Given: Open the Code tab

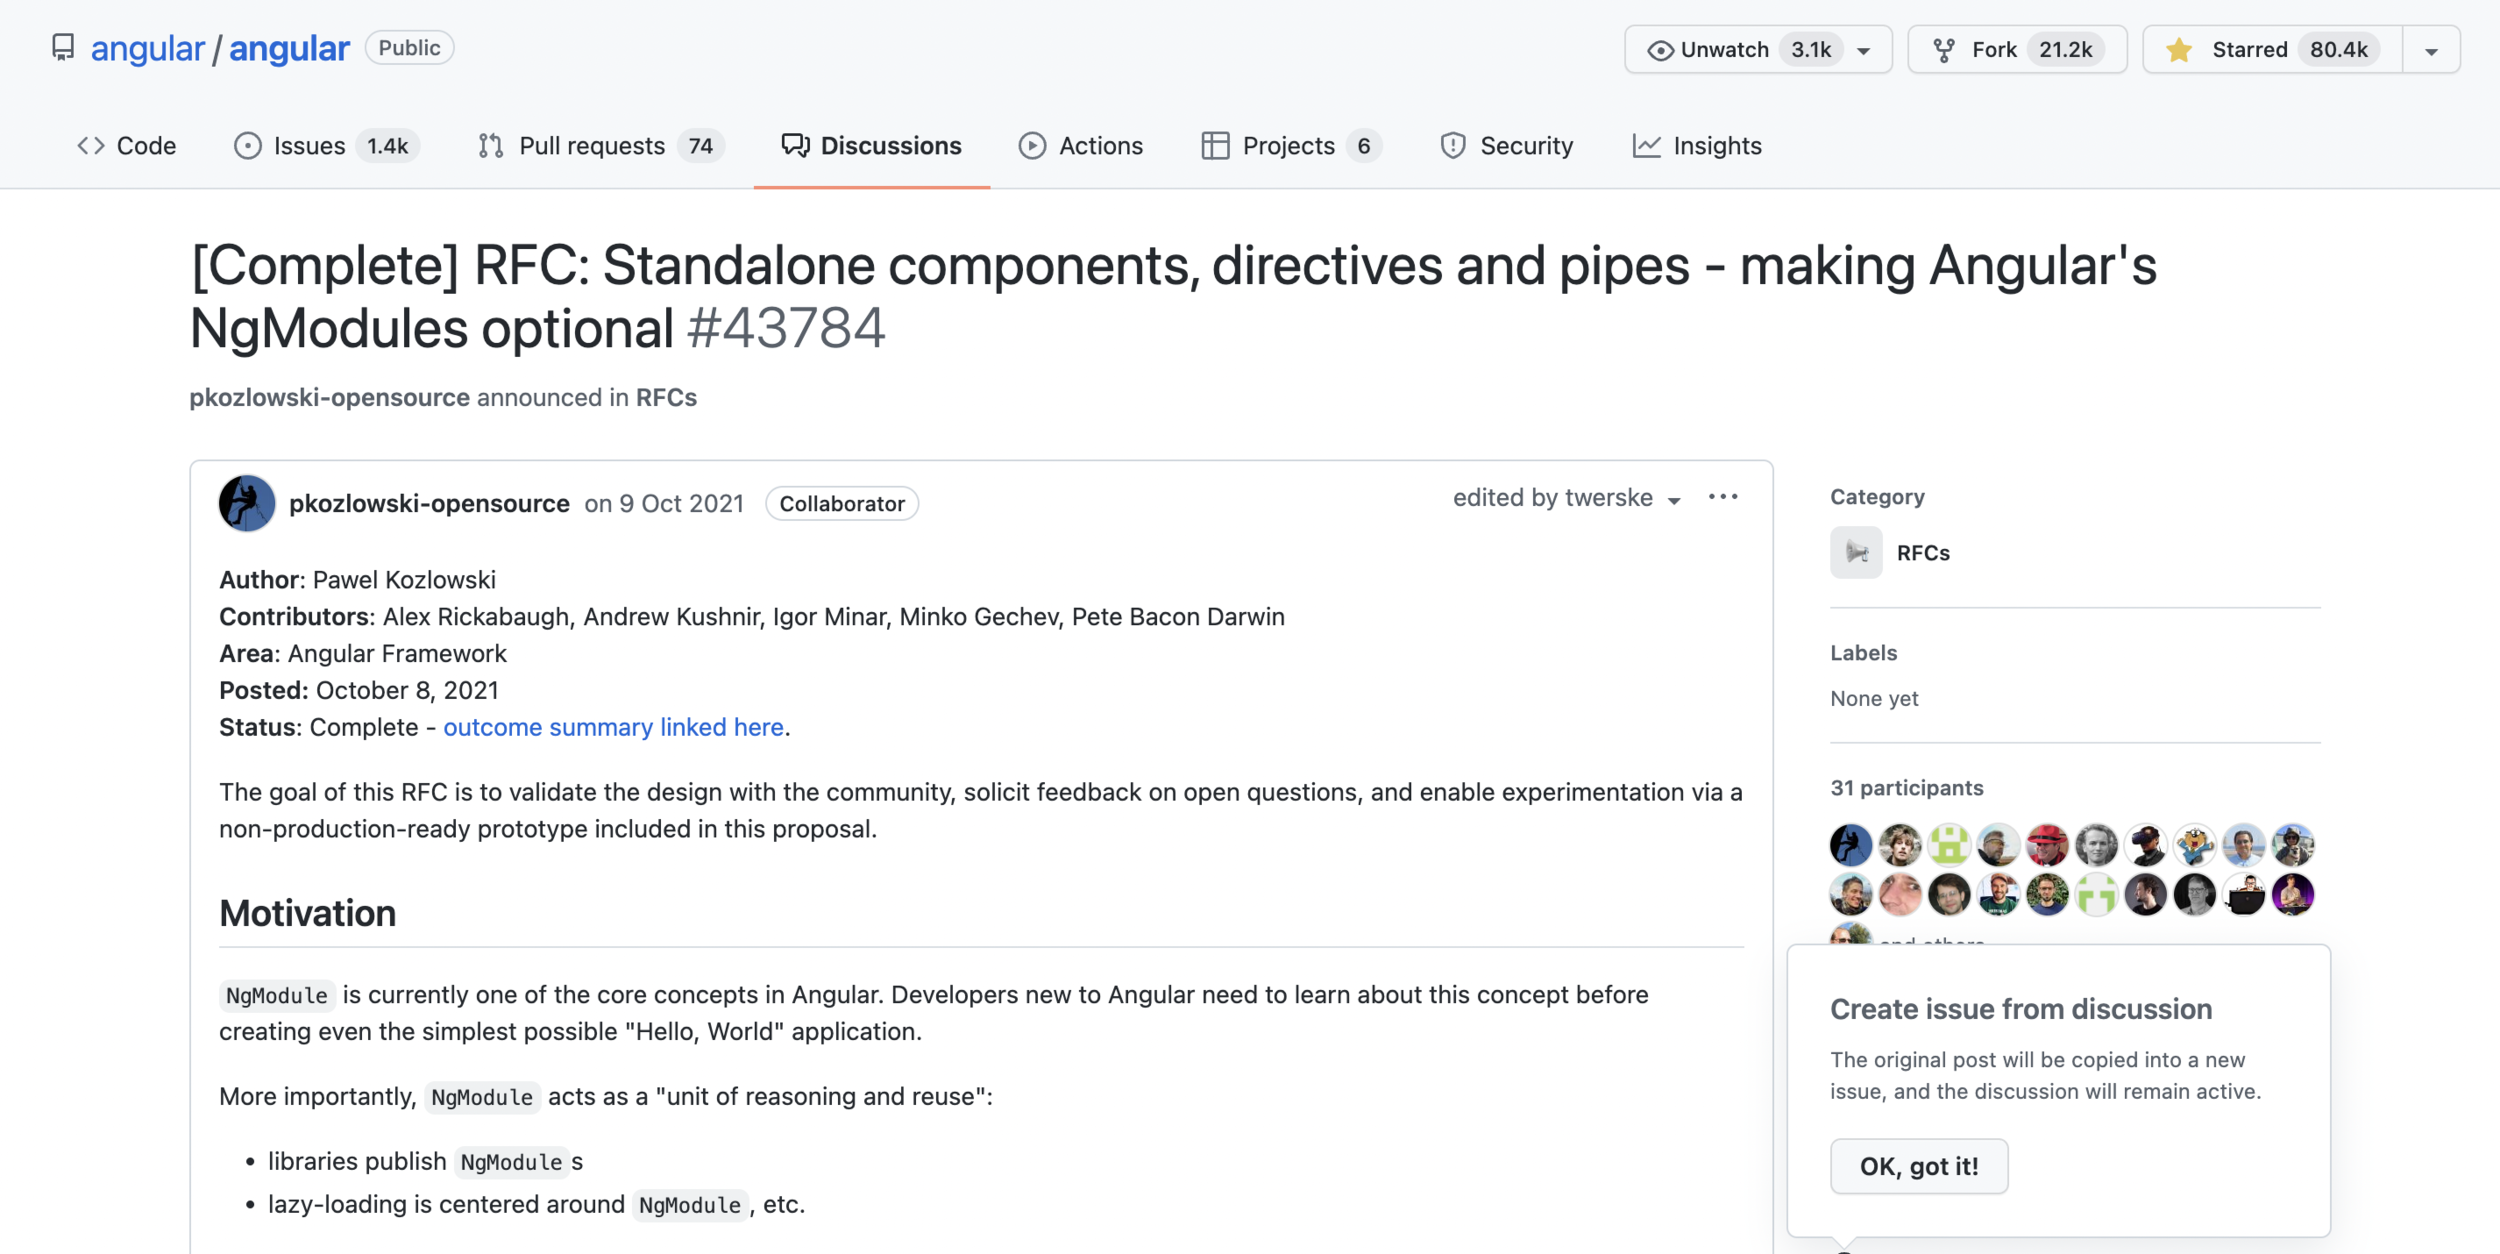Looking at the screenshot, I should [127, 146].
